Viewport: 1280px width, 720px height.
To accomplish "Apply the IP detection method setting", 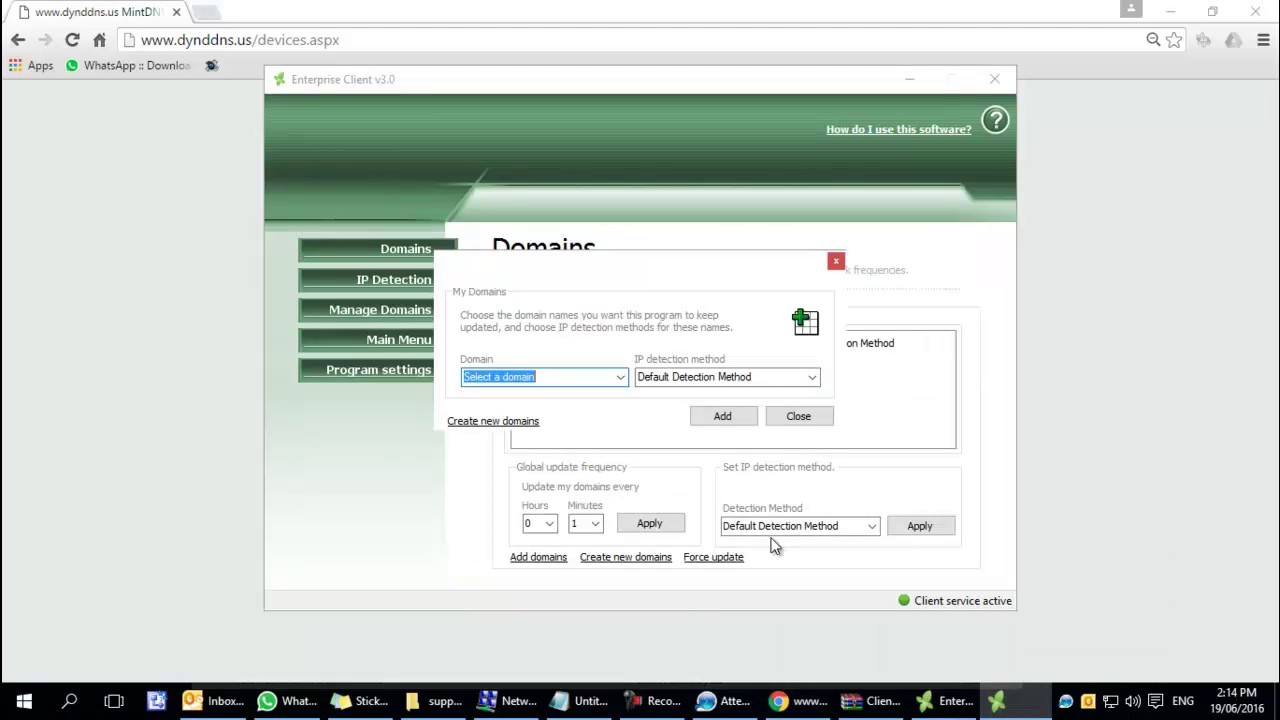I will (920, 526).
